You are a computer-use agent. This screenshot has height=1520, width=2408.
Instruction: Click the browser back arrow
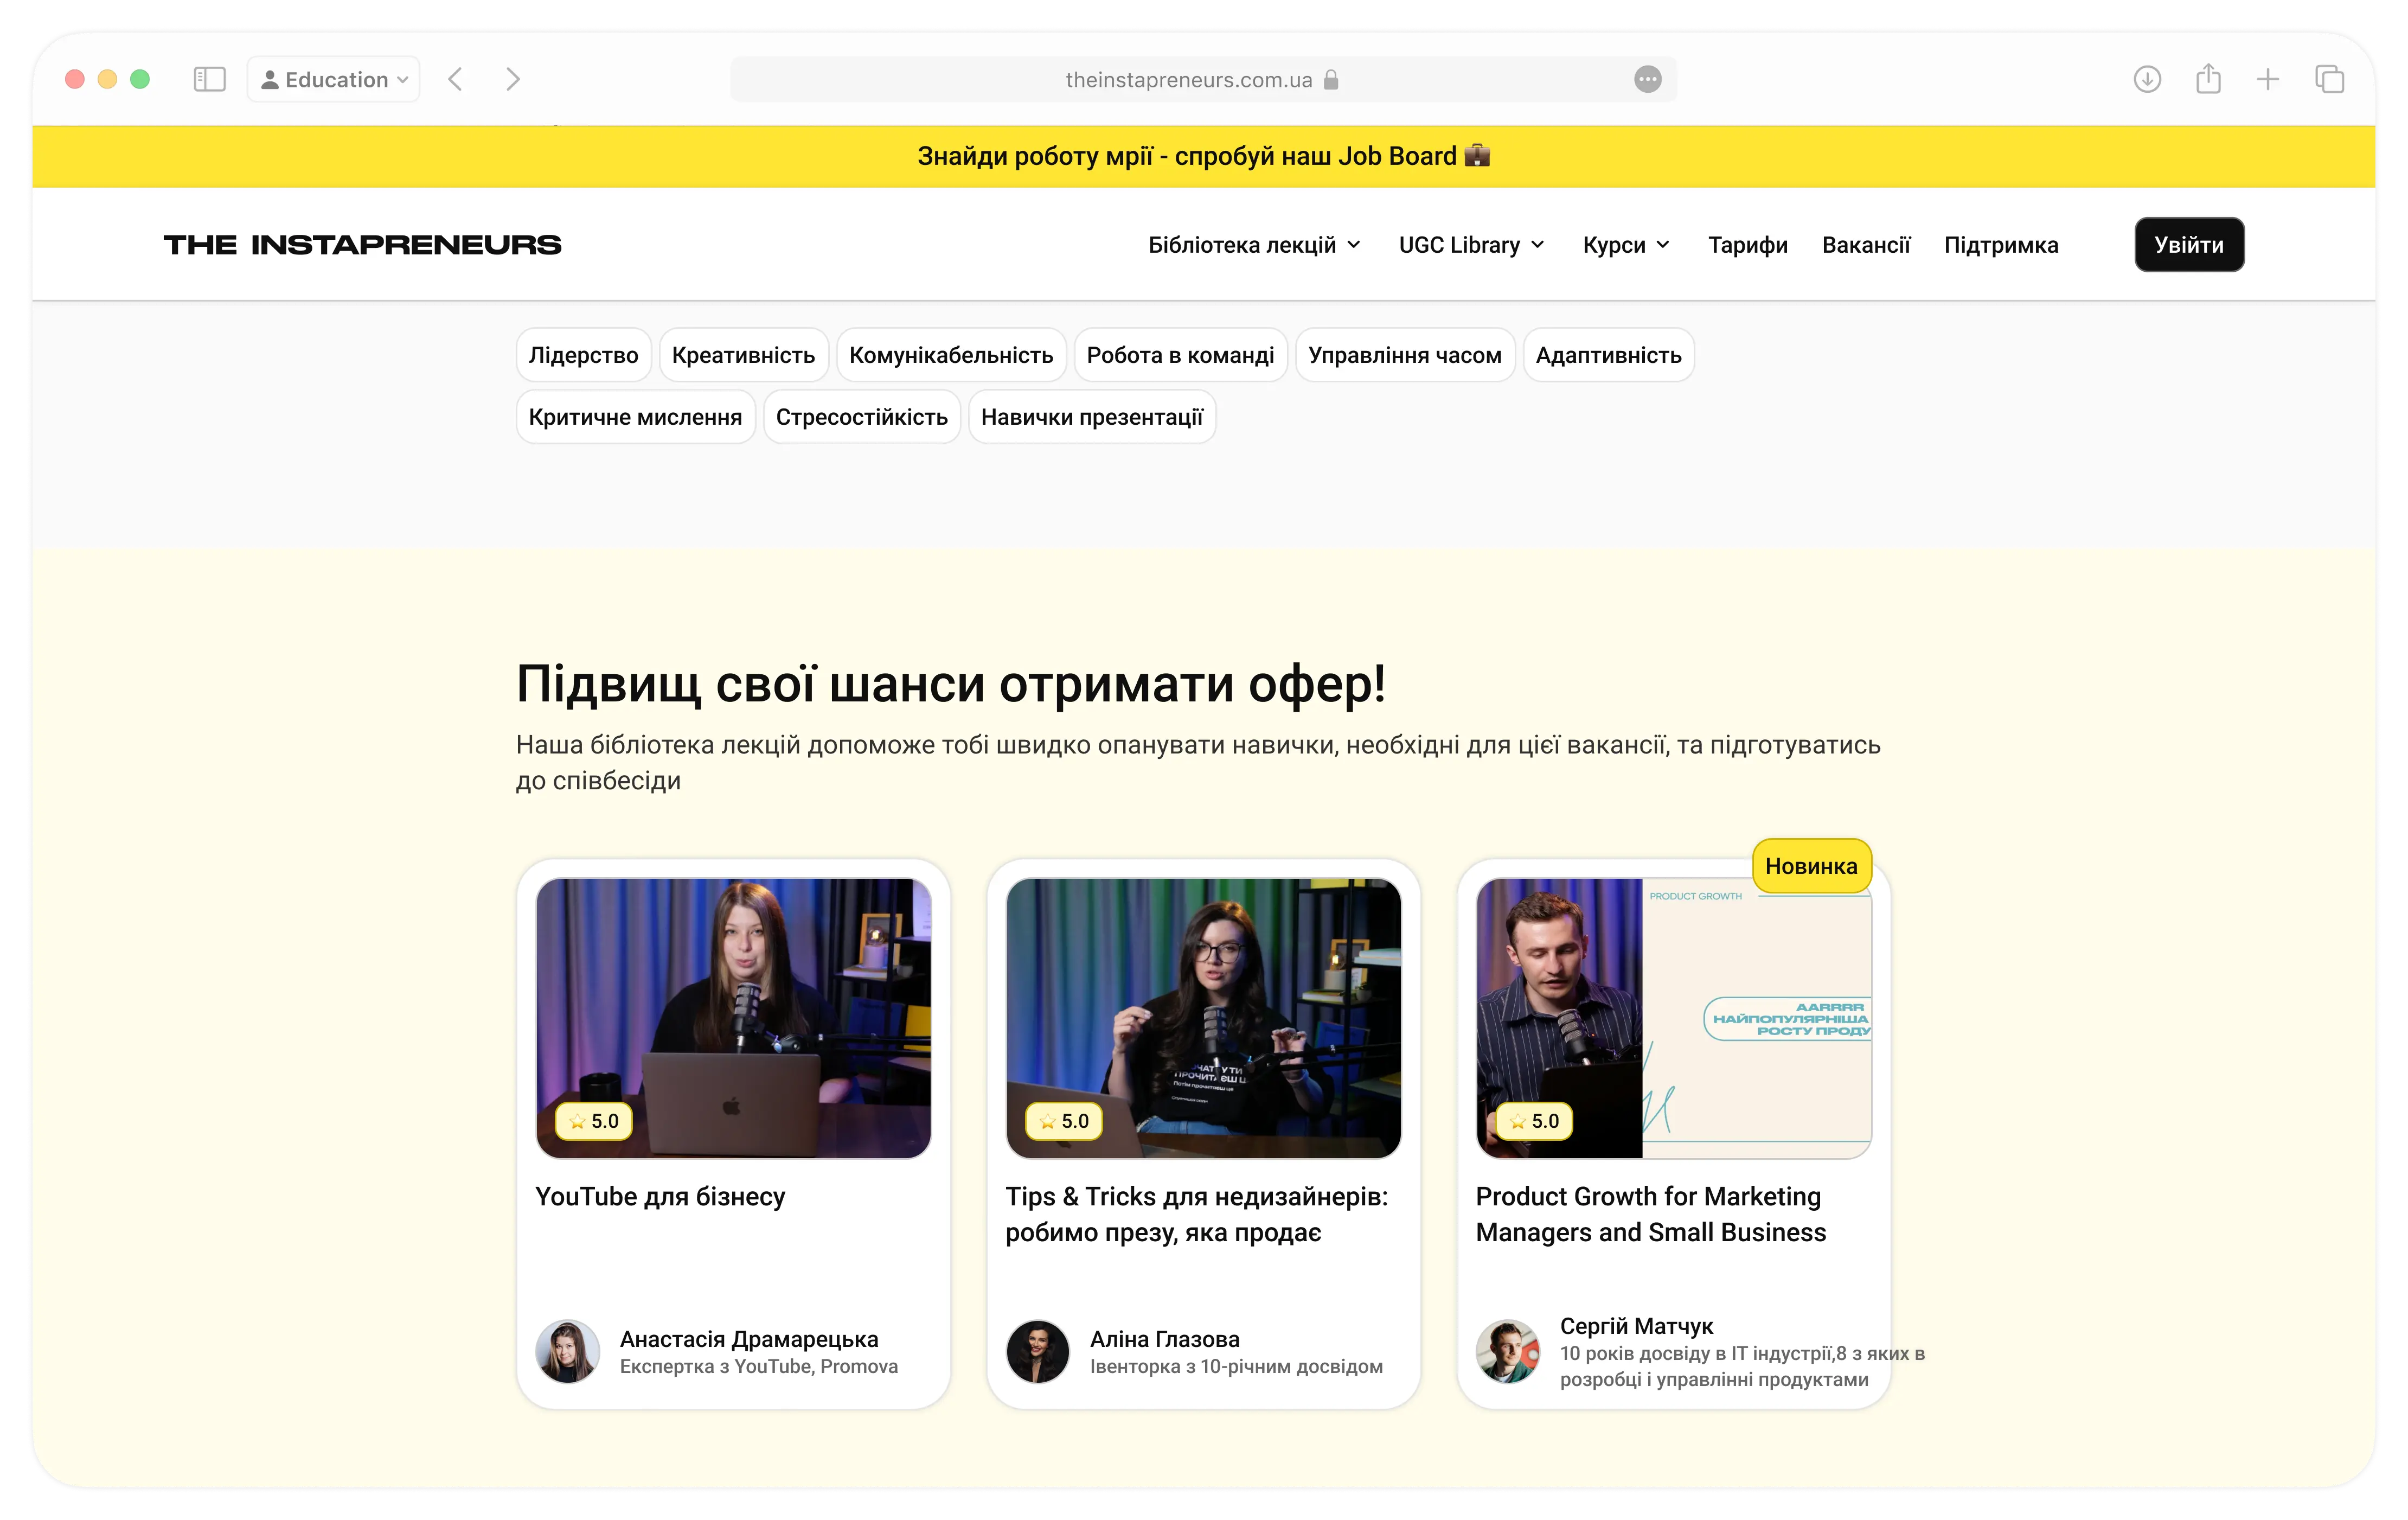(x=456, y=79)
